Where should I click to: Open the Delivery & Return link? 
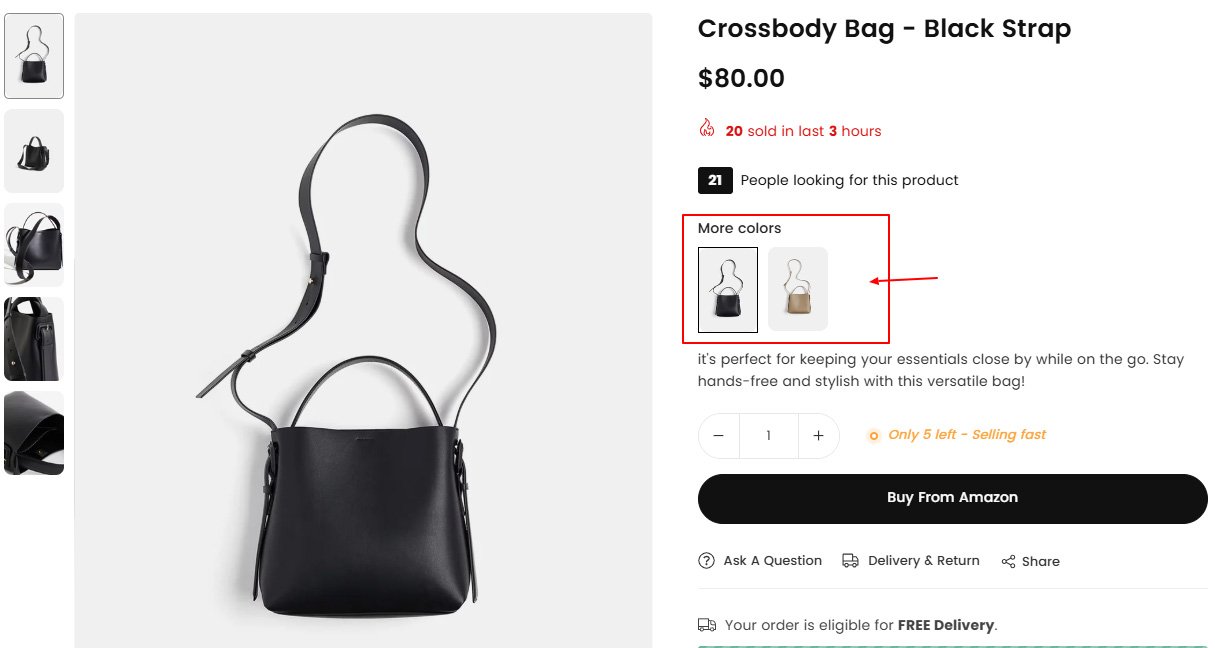pos(923,561)
